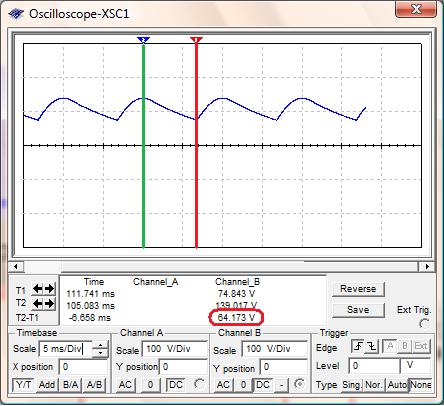Set trigger type to None
This screenshot has height=406, width=444.
pos(421,385)
